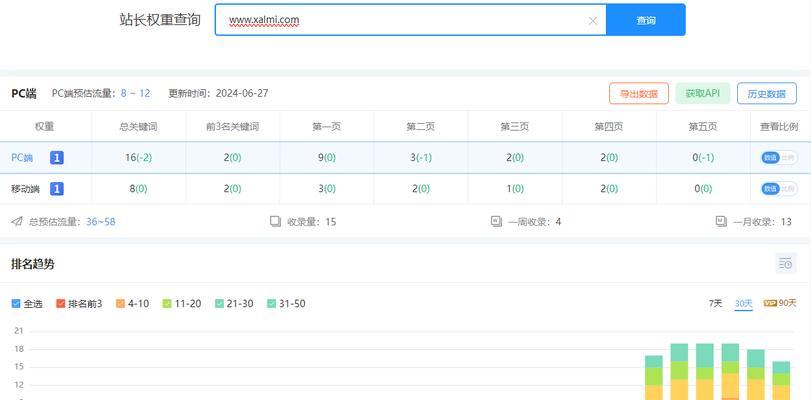Click the 移动端 weight badge icon

[x=57, y=189]
